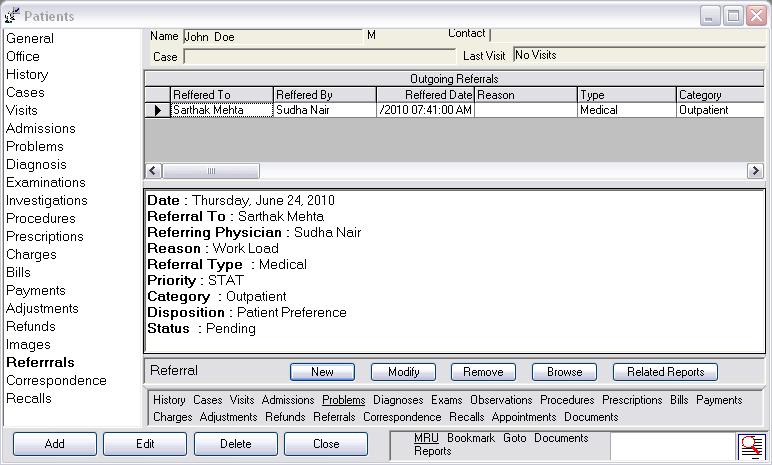Image resolution: width=772 pixels, height=465 pixels.
Task: Click the Edit button
Action: pos(145,444)
